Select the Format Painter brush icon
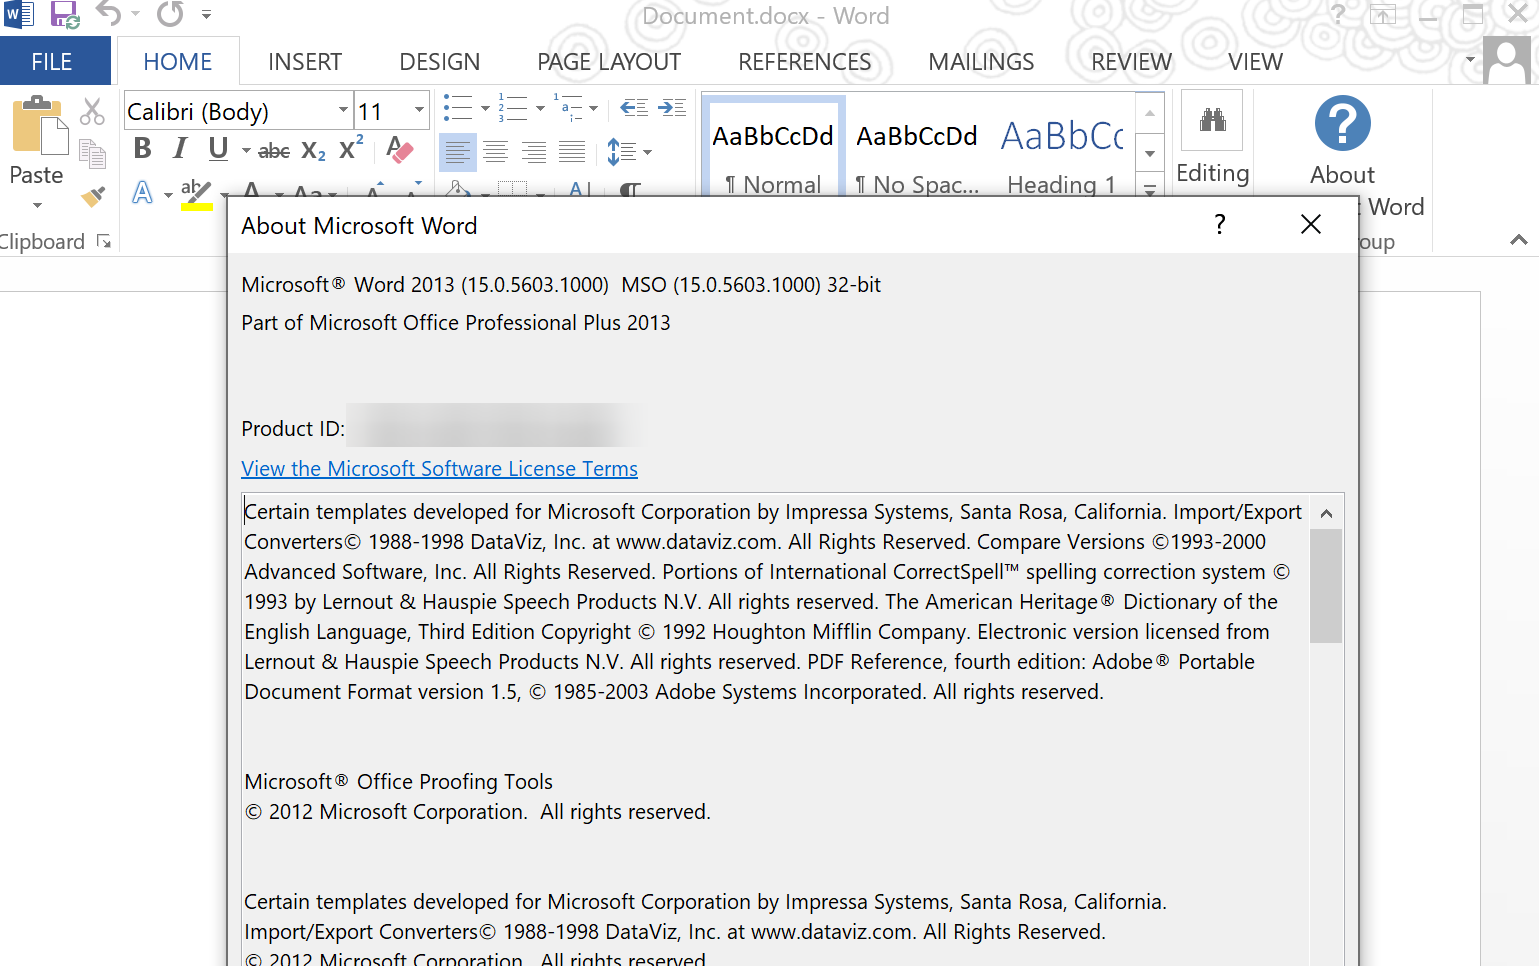Viewport: 1539px width, 966px height. pos(93,196)
